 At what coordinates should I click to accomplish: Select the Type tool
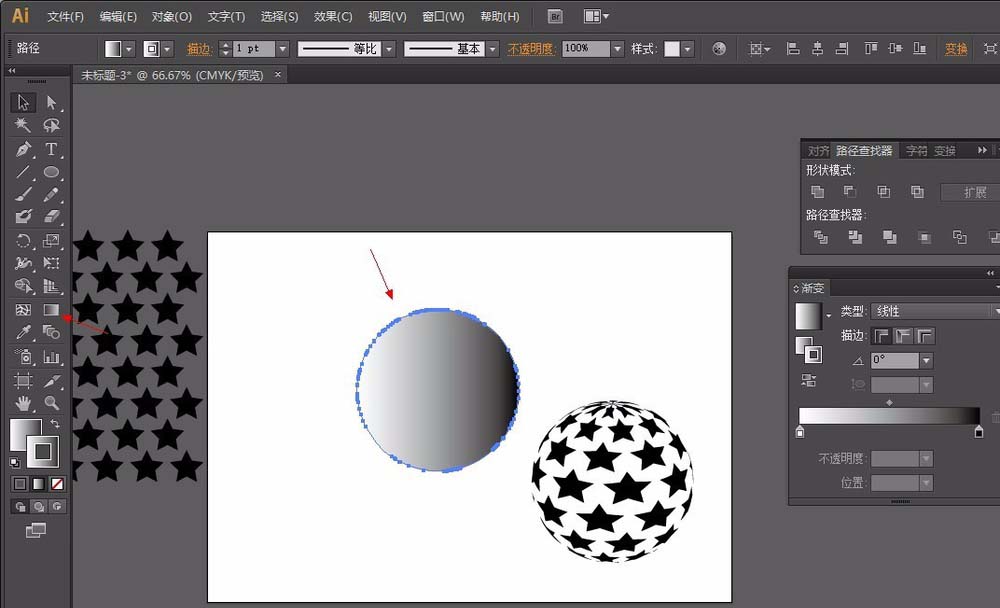coord(50,148)
